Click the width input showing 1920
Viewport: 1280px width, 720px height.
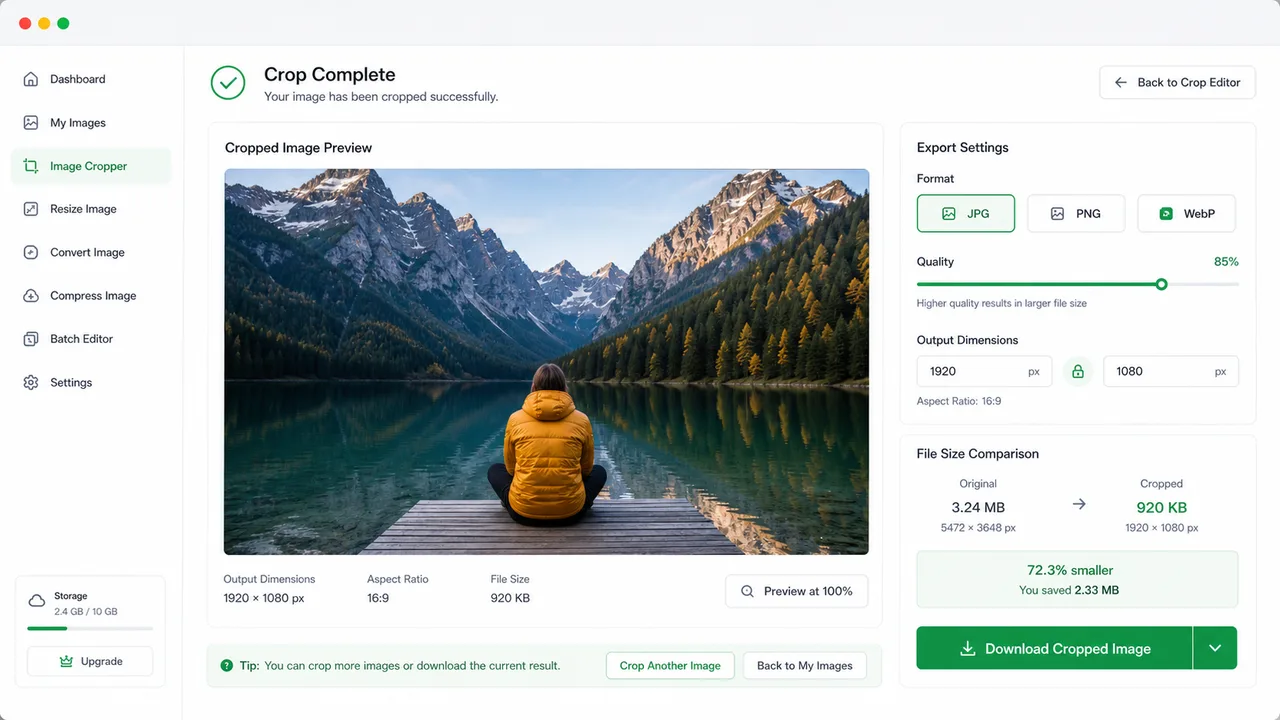click(x=984, y=371)
